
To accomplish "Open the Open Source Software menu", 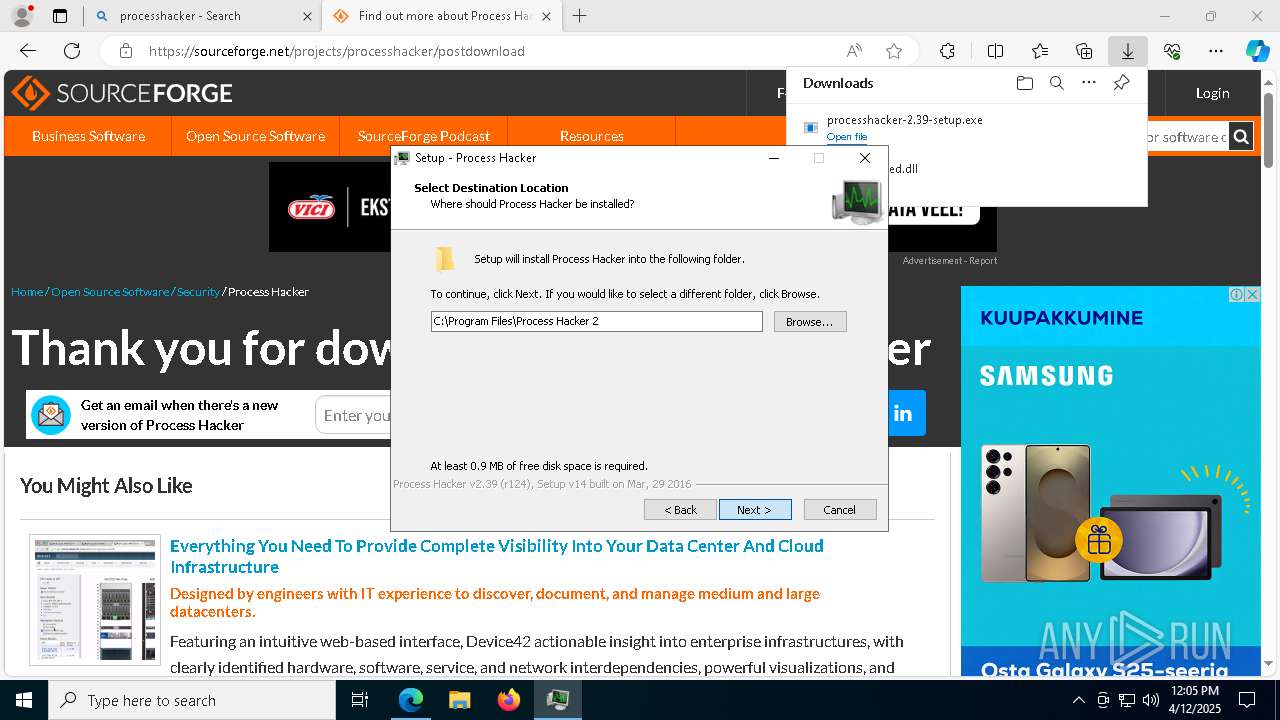I will (255, 136).
